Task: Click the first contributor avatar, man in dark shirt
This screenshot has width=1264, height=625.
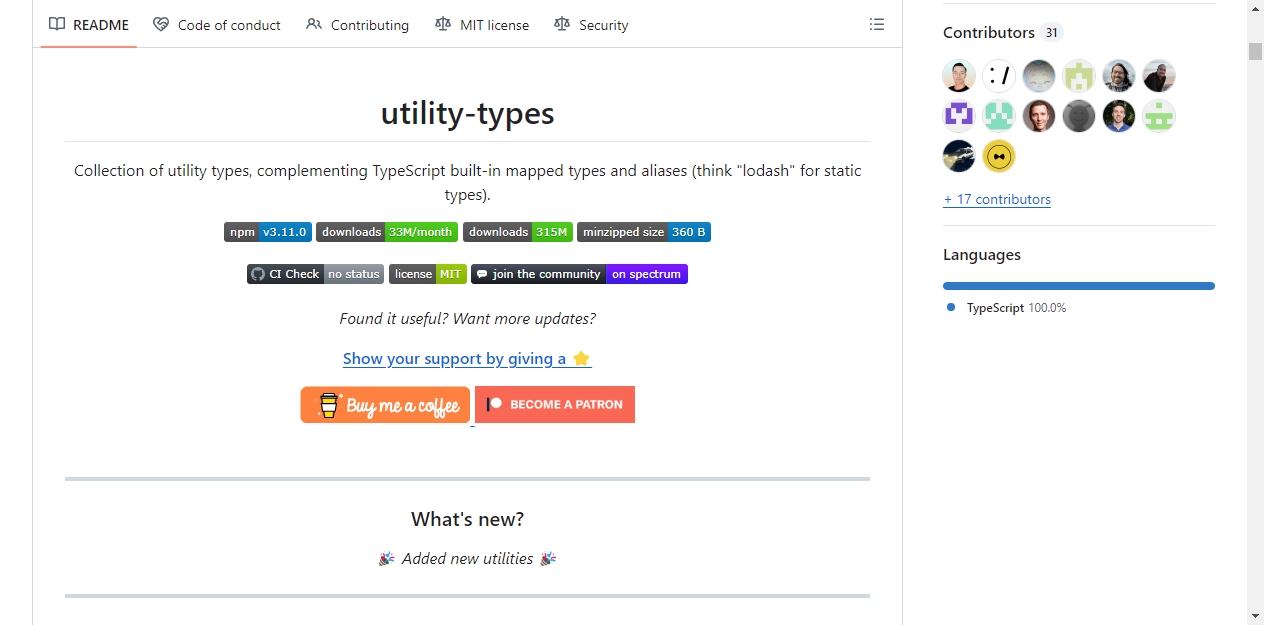Action: pyautogui.click(x=959, y=76)
